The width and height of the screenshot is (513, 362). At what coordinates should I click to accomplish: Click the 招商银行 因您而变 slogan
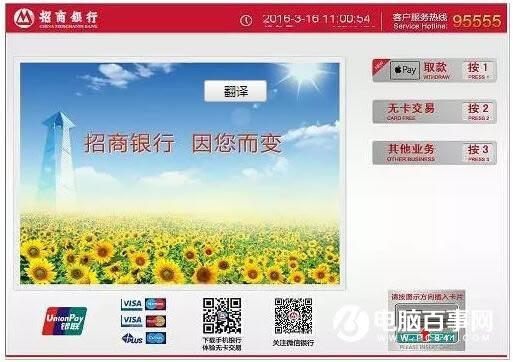coord(183,143)
